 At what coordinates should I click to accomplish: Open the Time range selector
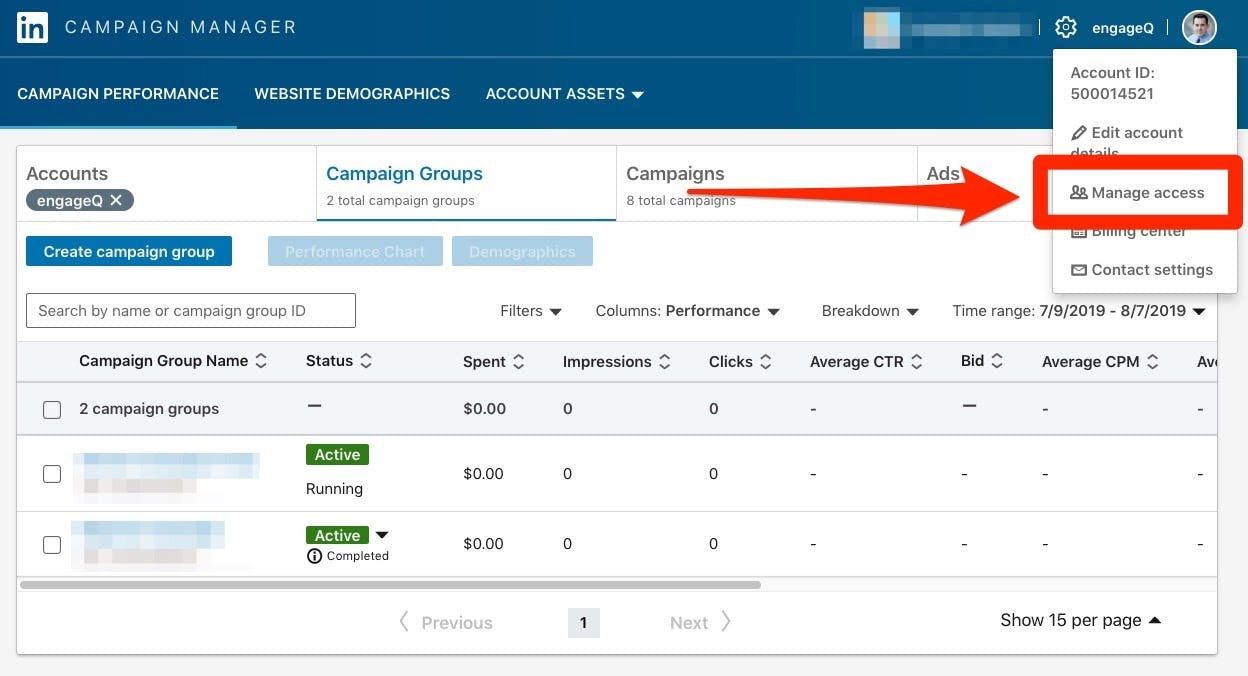1078,311
